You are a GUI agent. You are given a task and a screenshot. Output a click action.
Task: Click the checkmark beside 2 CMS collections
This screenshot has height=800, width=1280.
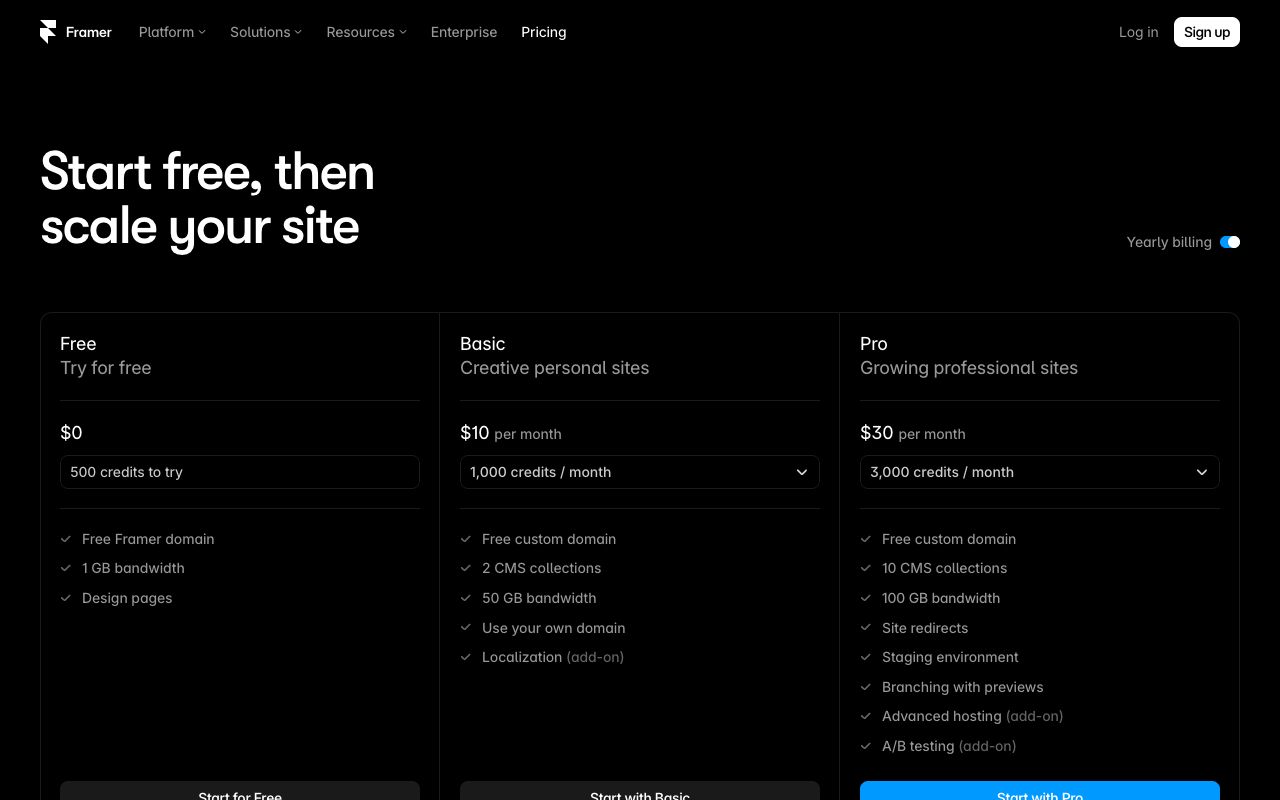466,568
